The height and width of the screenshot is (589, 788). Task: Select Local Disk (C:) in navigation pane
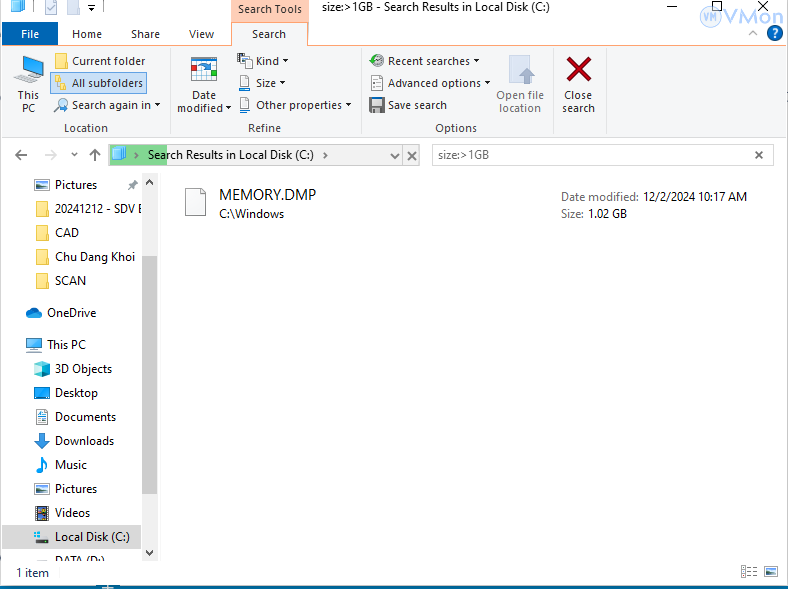tap(92, 537)
